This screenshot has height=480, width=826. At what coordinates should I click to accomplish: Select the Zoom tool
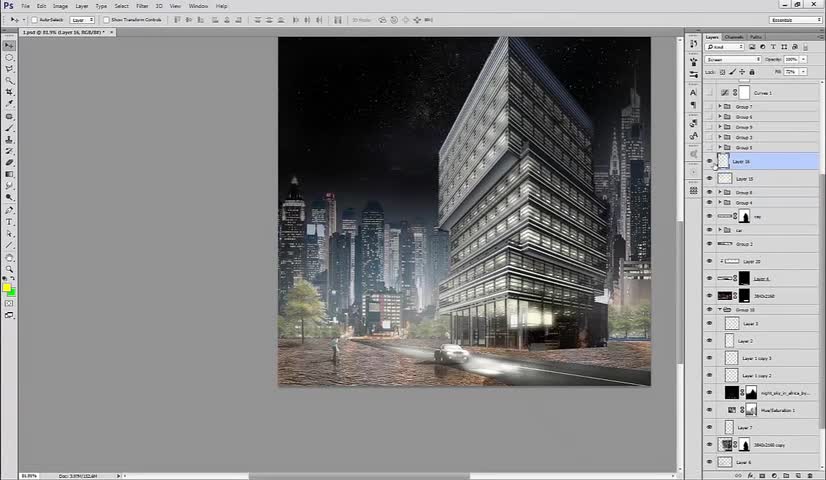[9, 269]
